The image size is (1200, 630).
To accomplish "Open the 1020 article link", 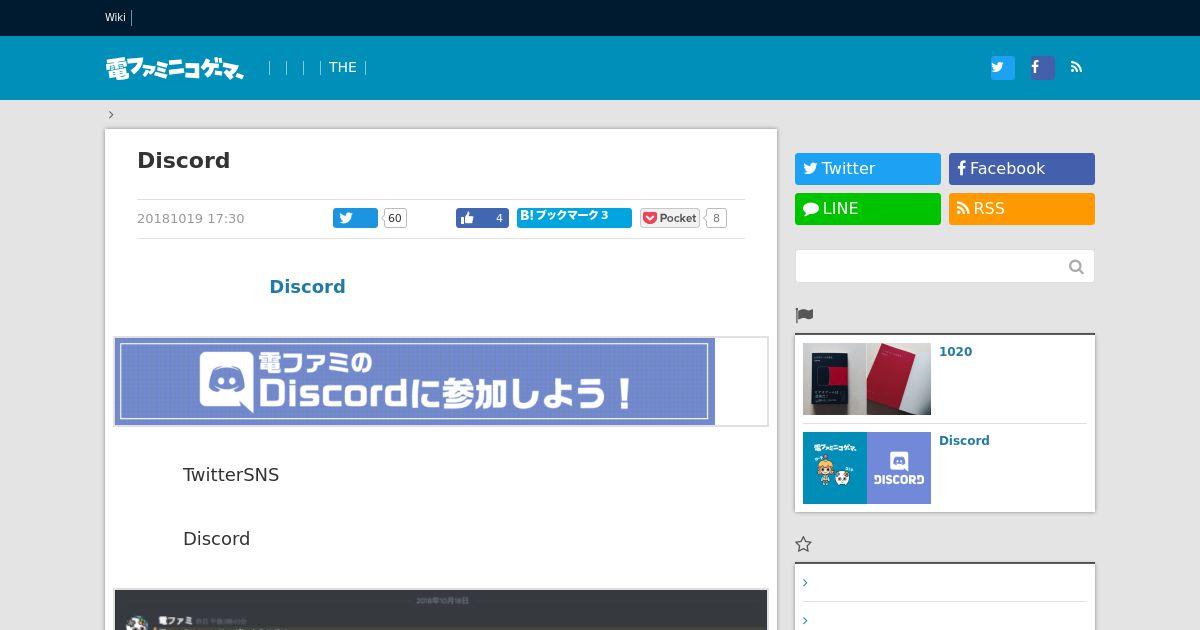I will point(955,352).
